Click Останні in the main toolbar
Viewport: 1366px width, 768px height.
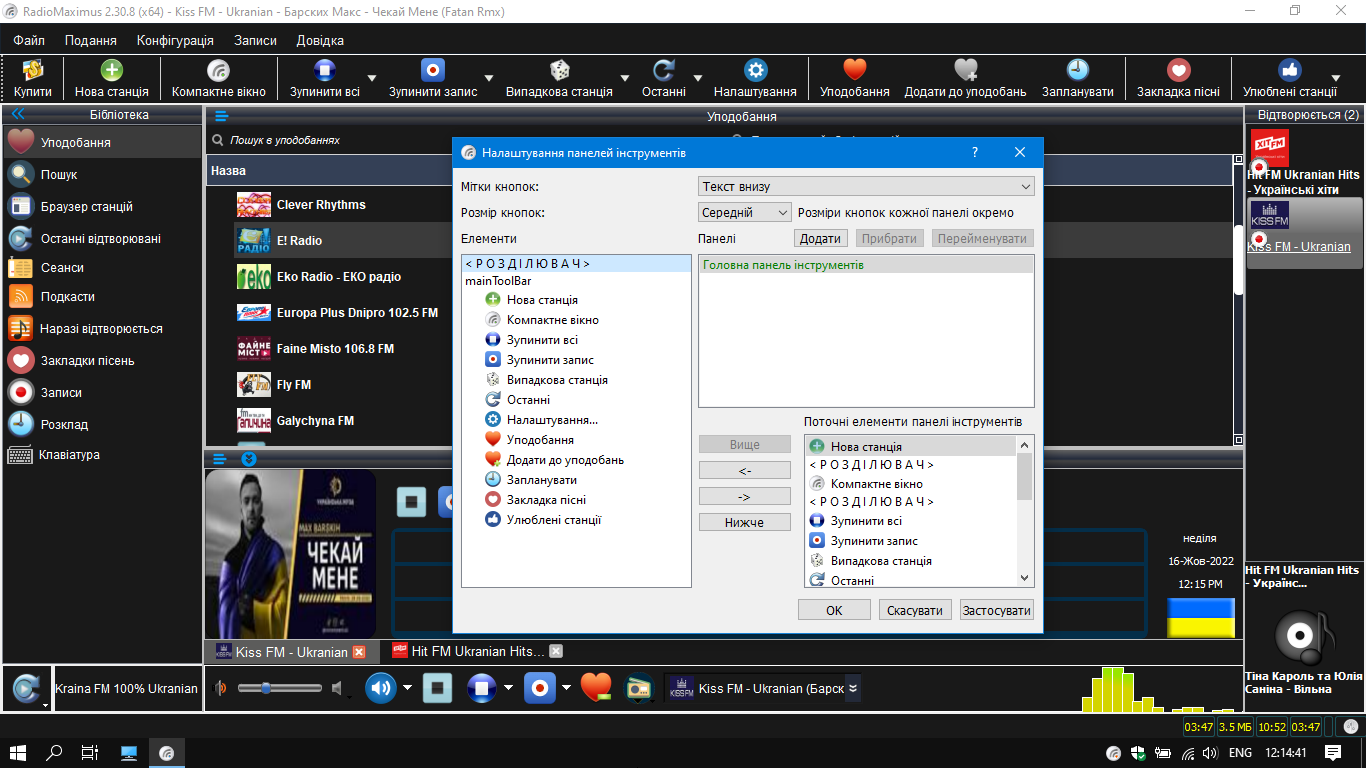pos(664,79)
